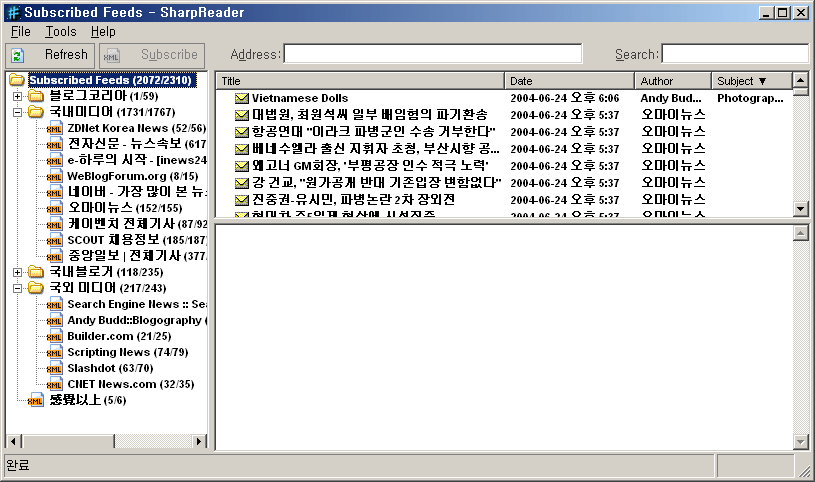Select the Subscribed Feeds root folder icon
Image resolution: width=815 pixels, height=482 pixels.
pos(17,80)
